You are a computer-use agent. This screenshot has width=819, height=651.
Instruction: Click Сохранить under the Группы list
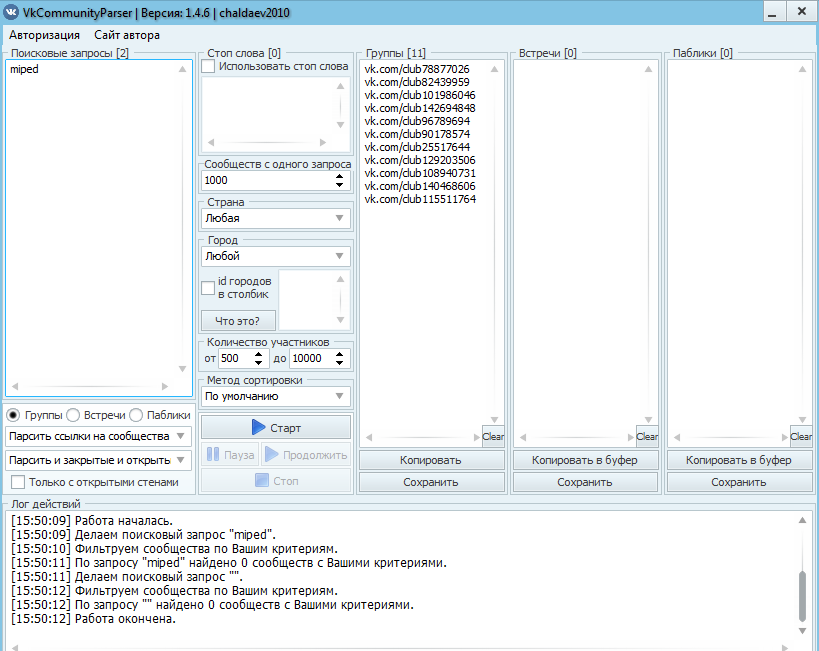click(431, 482)
